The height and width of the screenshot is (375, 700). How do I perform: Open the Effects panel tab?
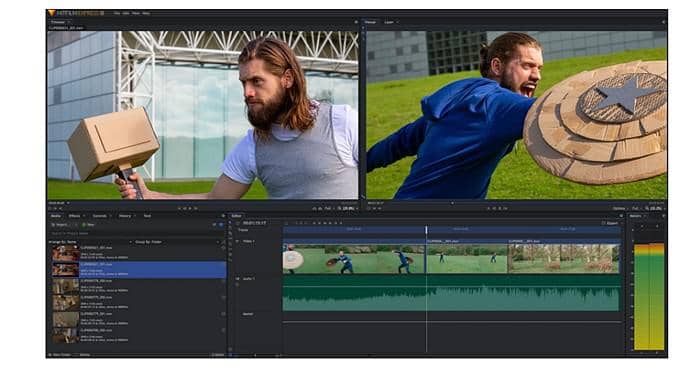[x=75, y=216]
